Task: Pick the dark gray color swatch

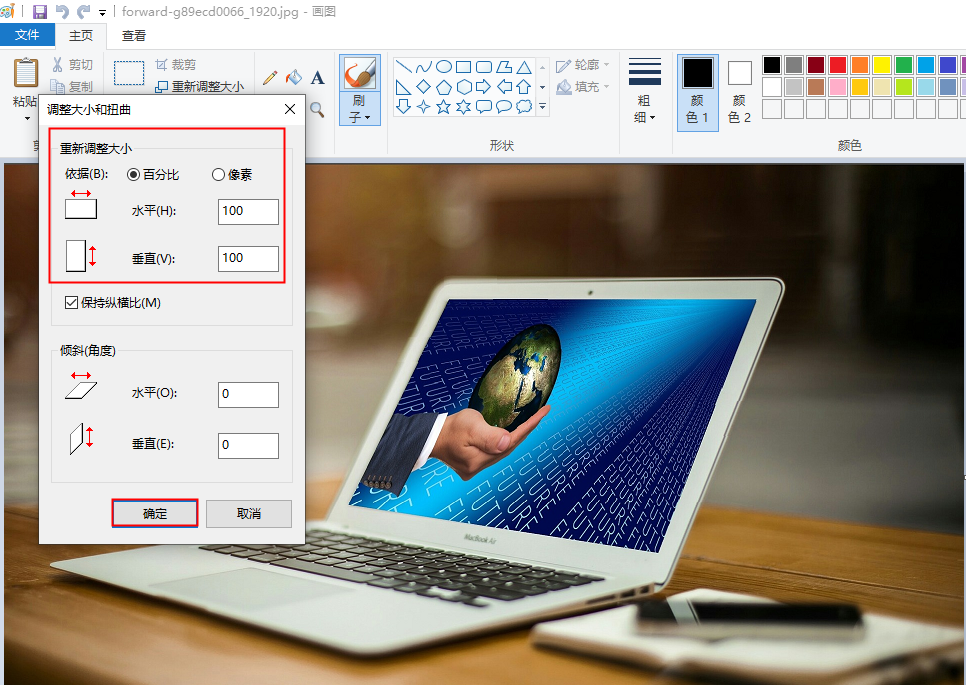Action: (x=794, y=65)
